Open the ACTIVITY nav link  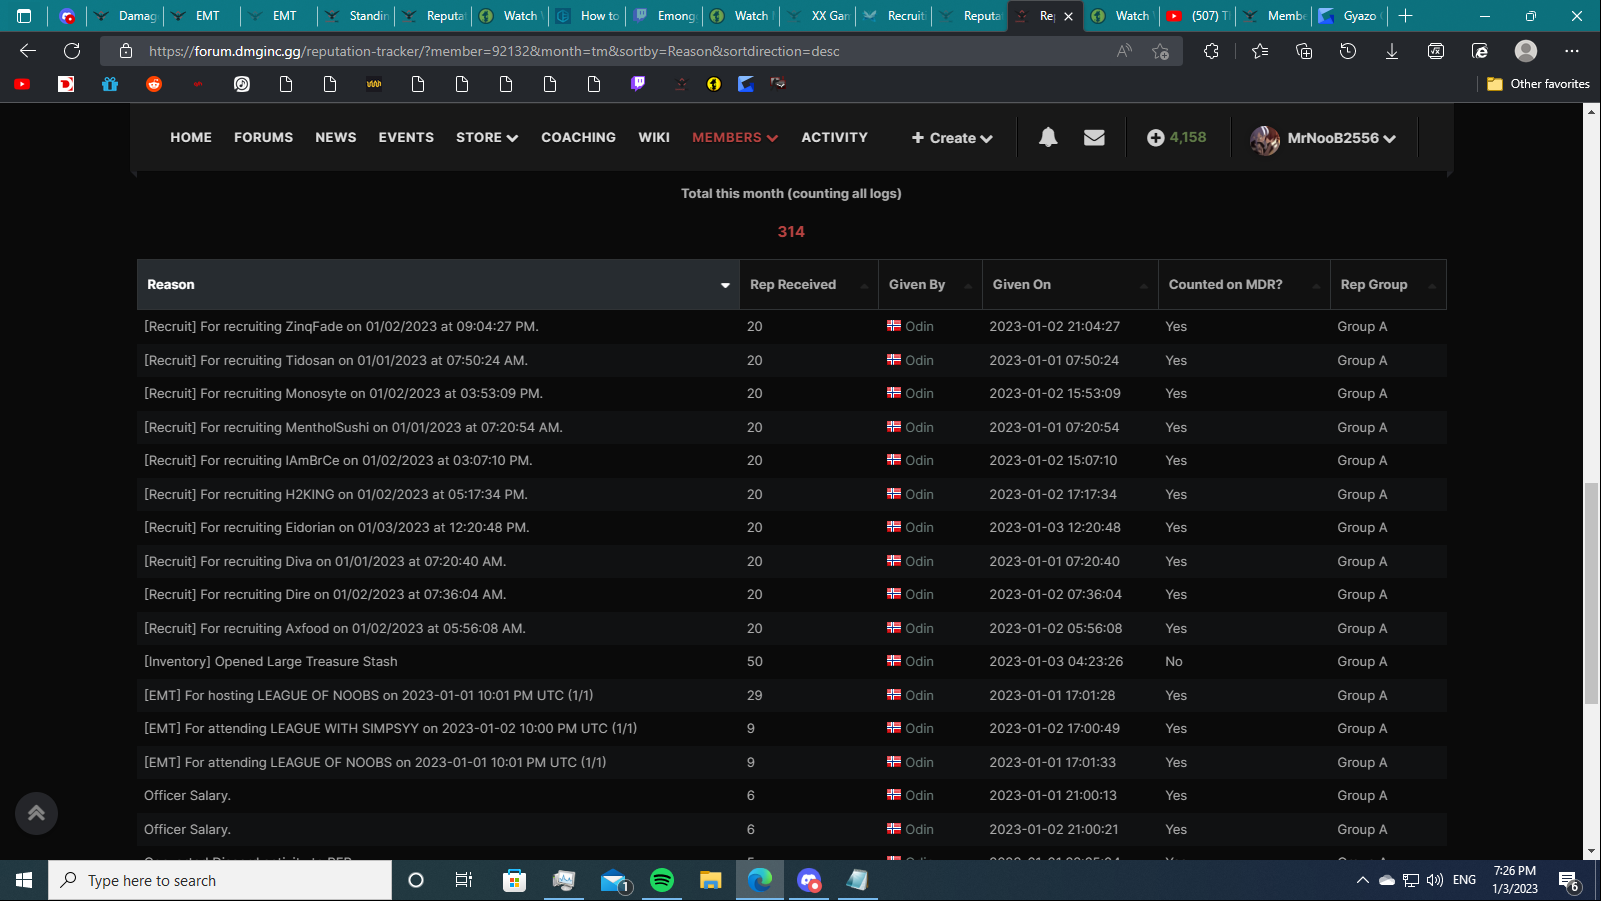tap(835, 138)
